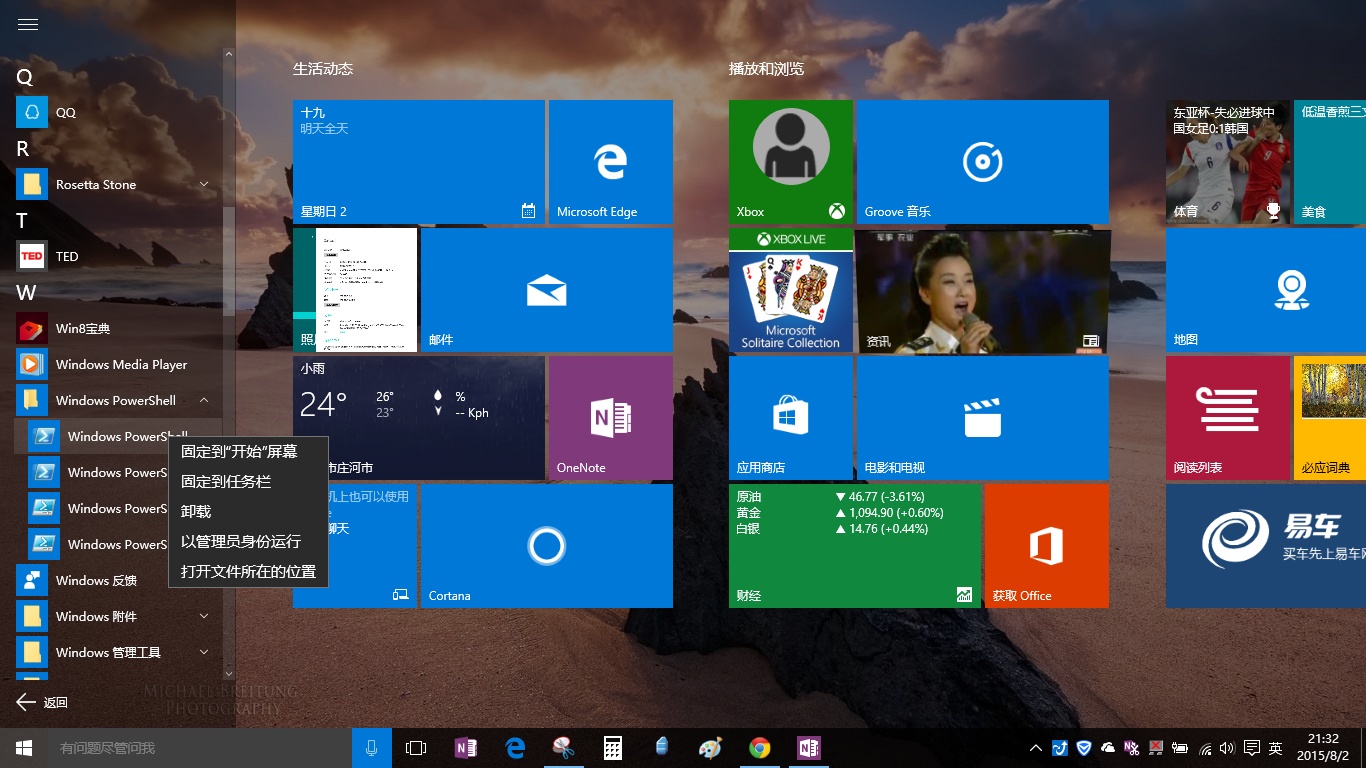Click the app list scroll-down arrow

click(229, 674)
